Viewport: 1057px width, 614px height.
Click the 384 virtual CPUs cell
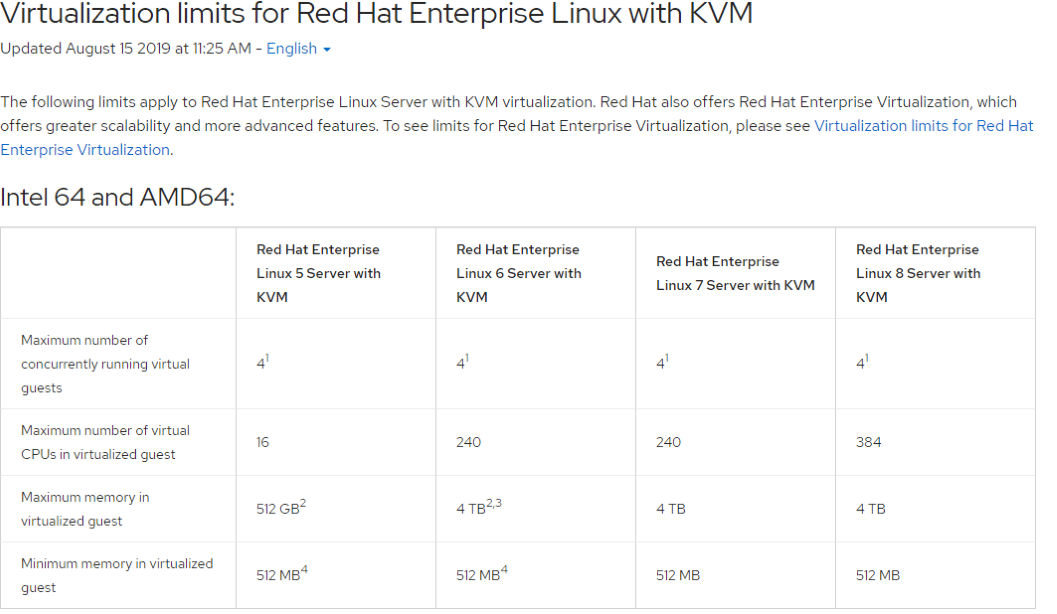(x=868, y=442)
